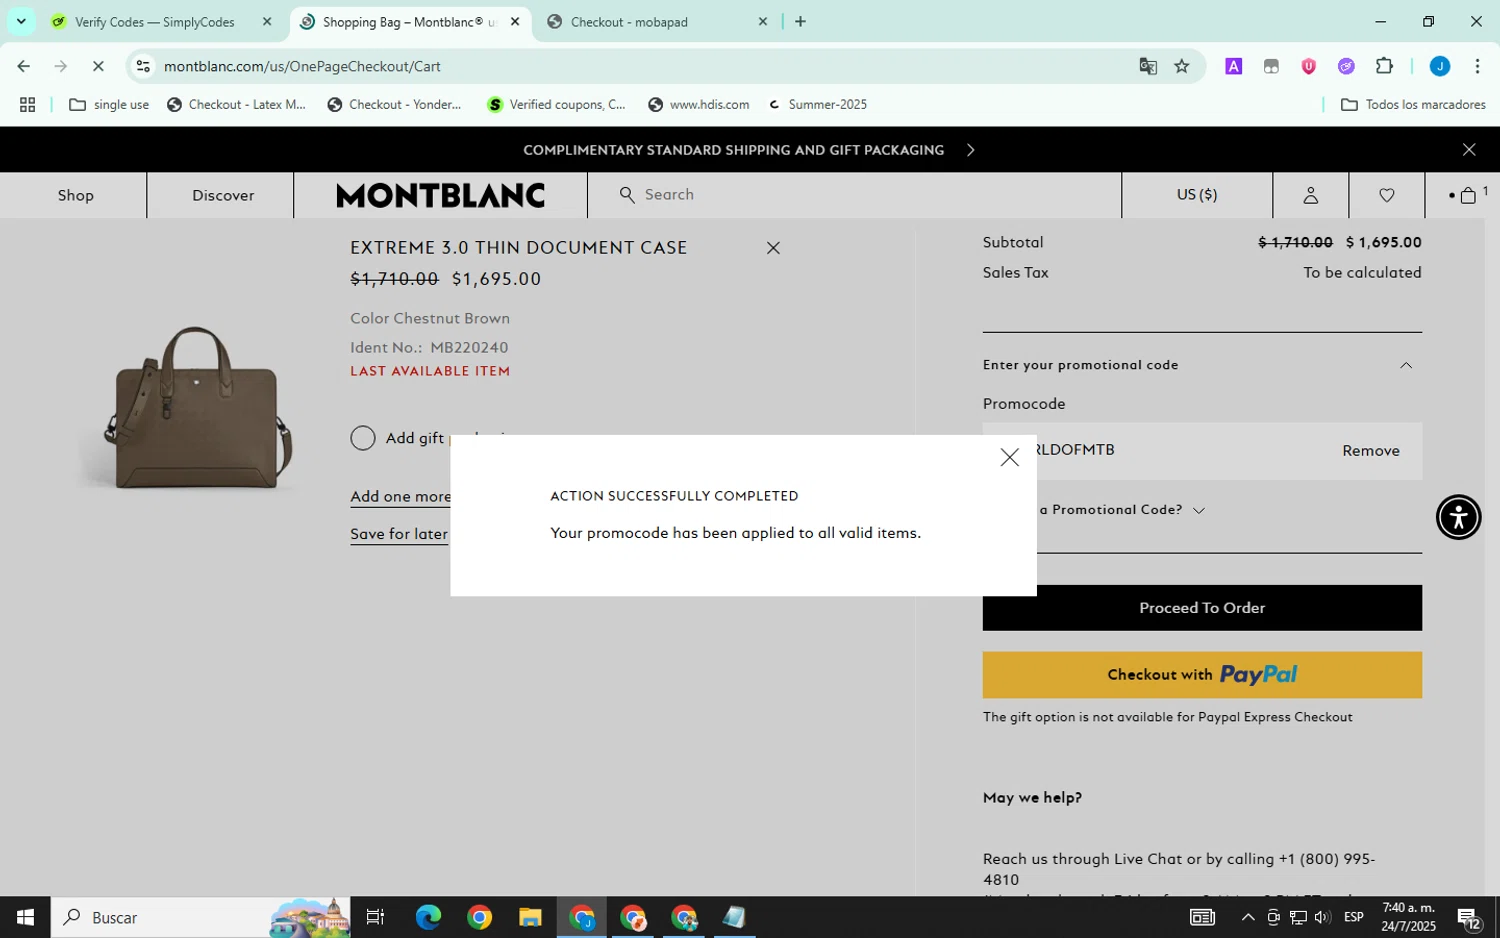Collapse the promotional code section
1500x938 pixels.
coord(1405,365)
